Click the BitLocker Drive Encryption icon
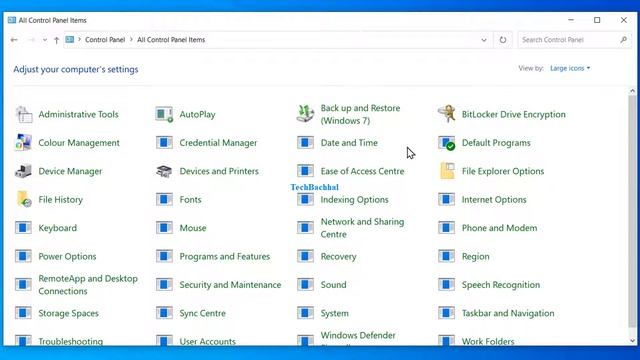 (x=447, y=114)
